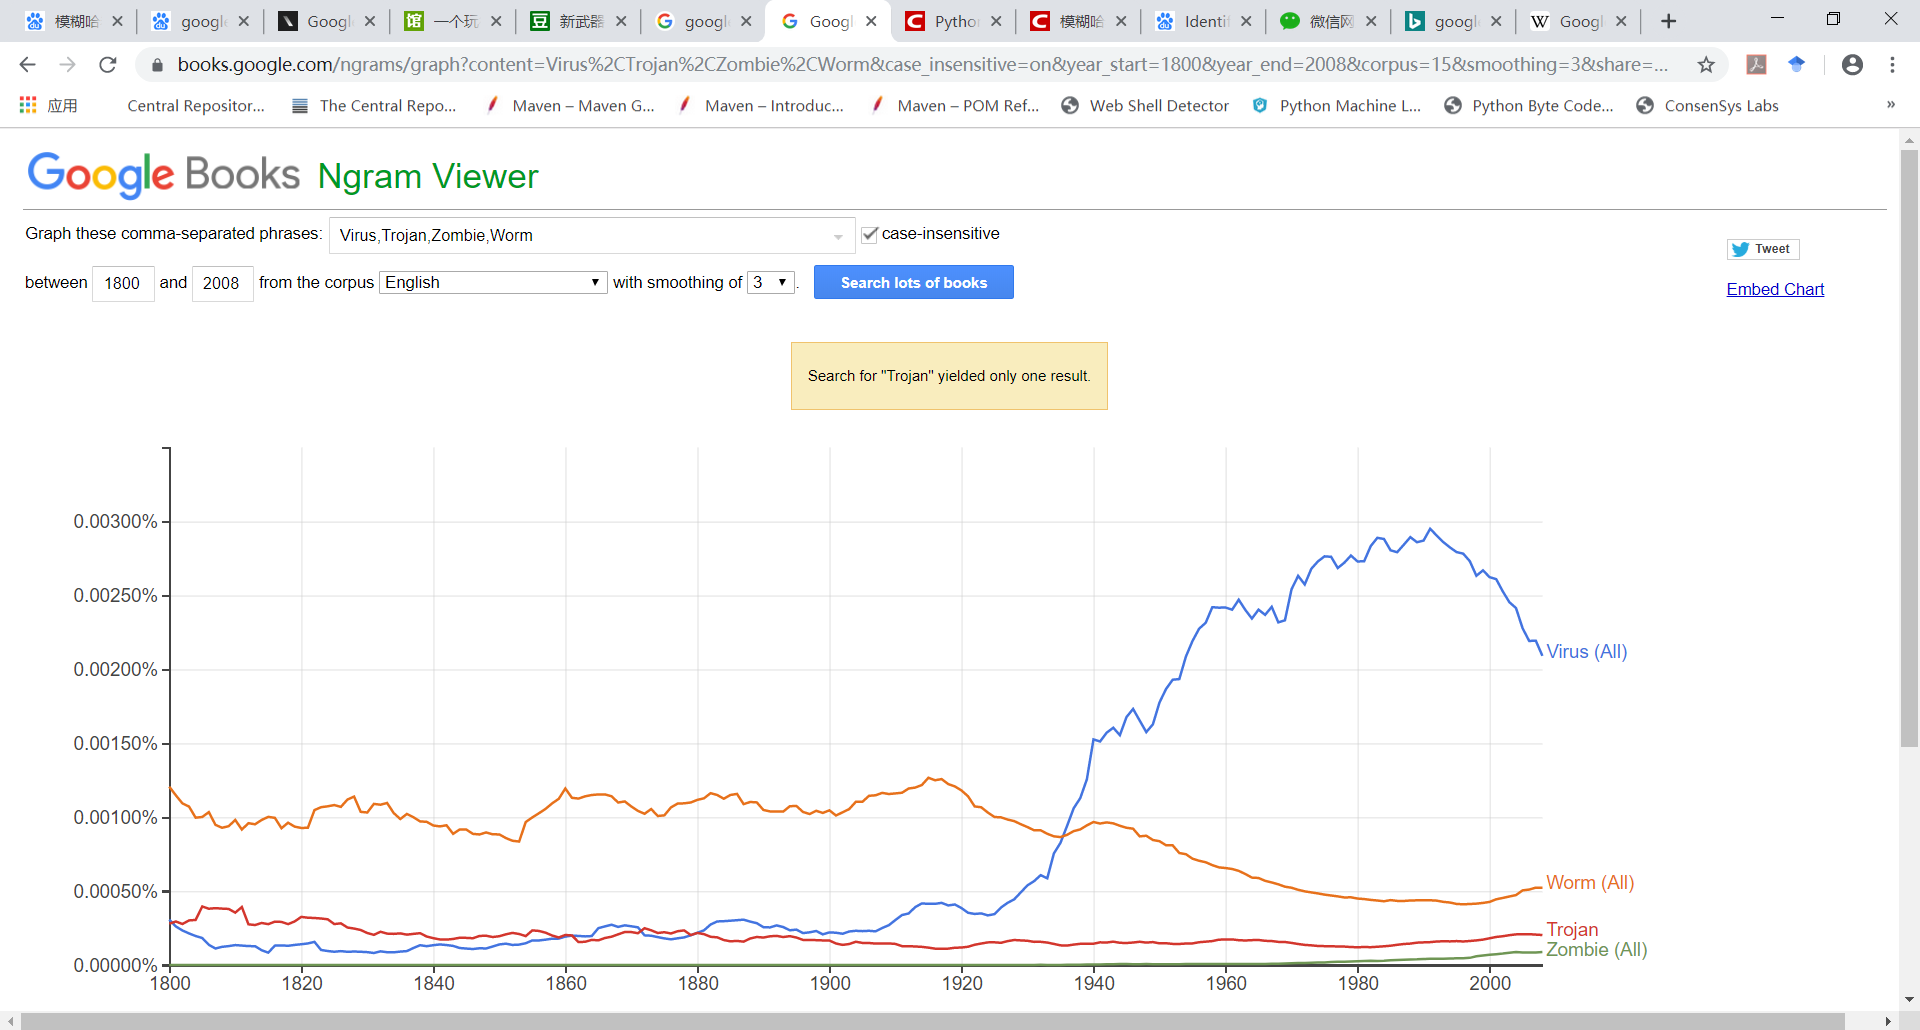This screenshot has width=1920, height=1030.
Task: Open Chrome's three-dot menu
Action: pos(1892,65)
